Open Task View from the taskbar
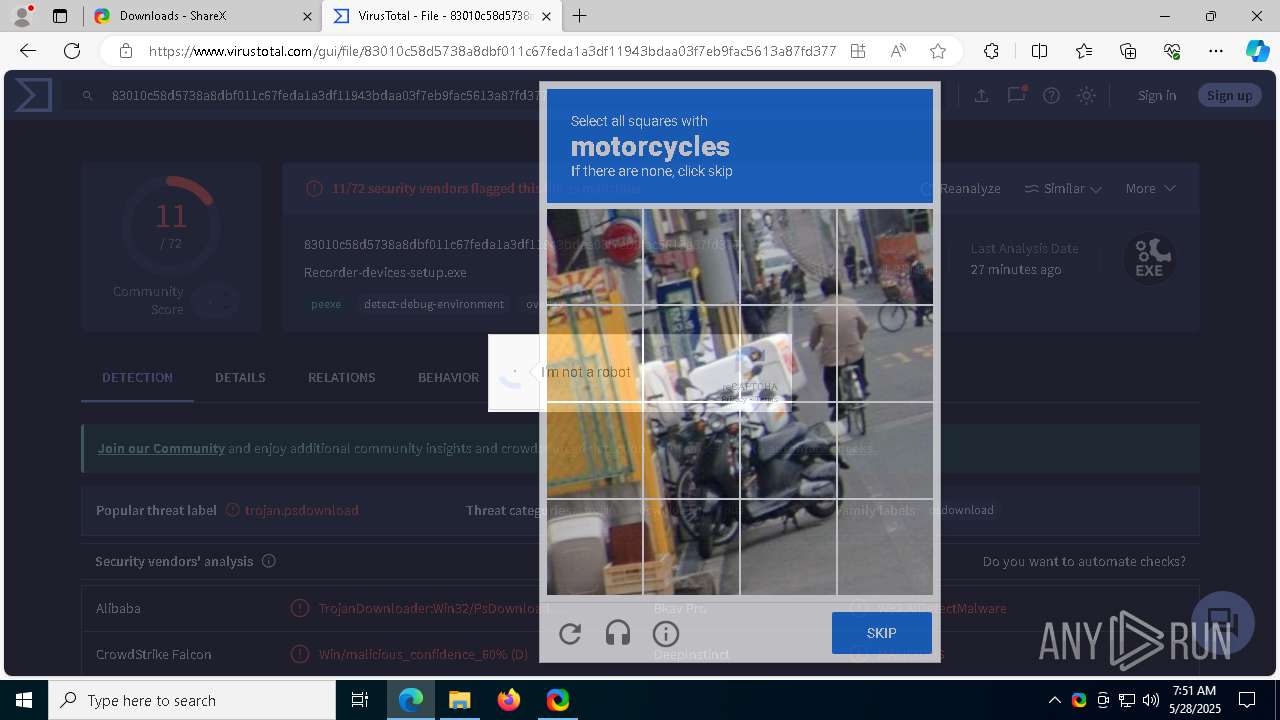The image size is (1280, 720). [360, 700]
